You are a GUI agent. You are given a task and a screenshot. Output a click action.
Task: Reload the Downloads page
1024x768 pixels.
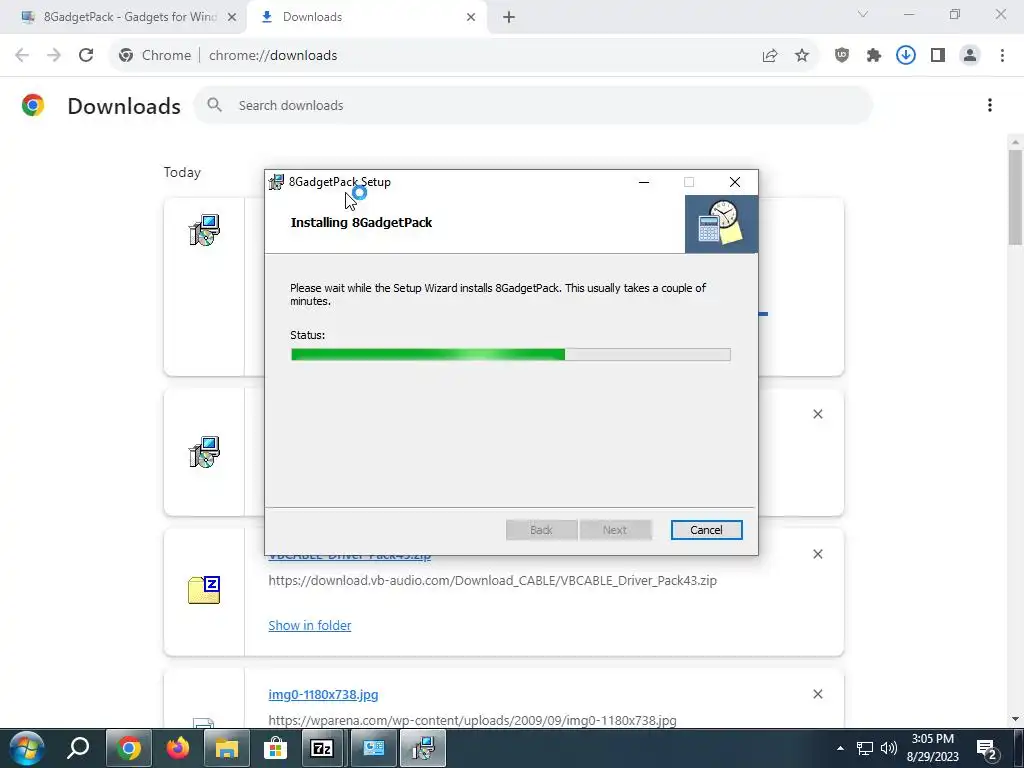(x=86, y=55)
